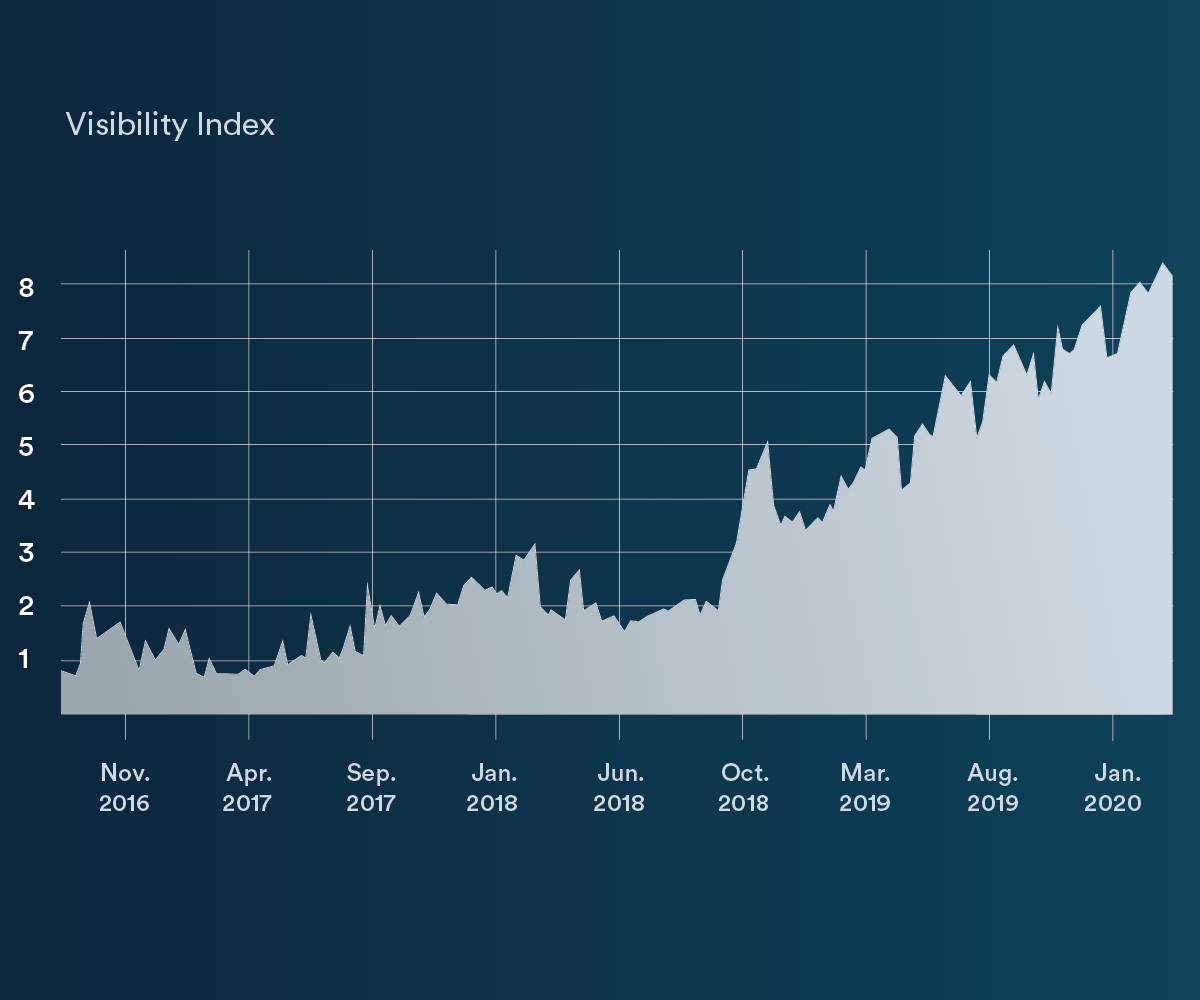Viewport: 1200px width, 1000px height.
Task: Click the y-axis value 2
Action: [27, 607]
